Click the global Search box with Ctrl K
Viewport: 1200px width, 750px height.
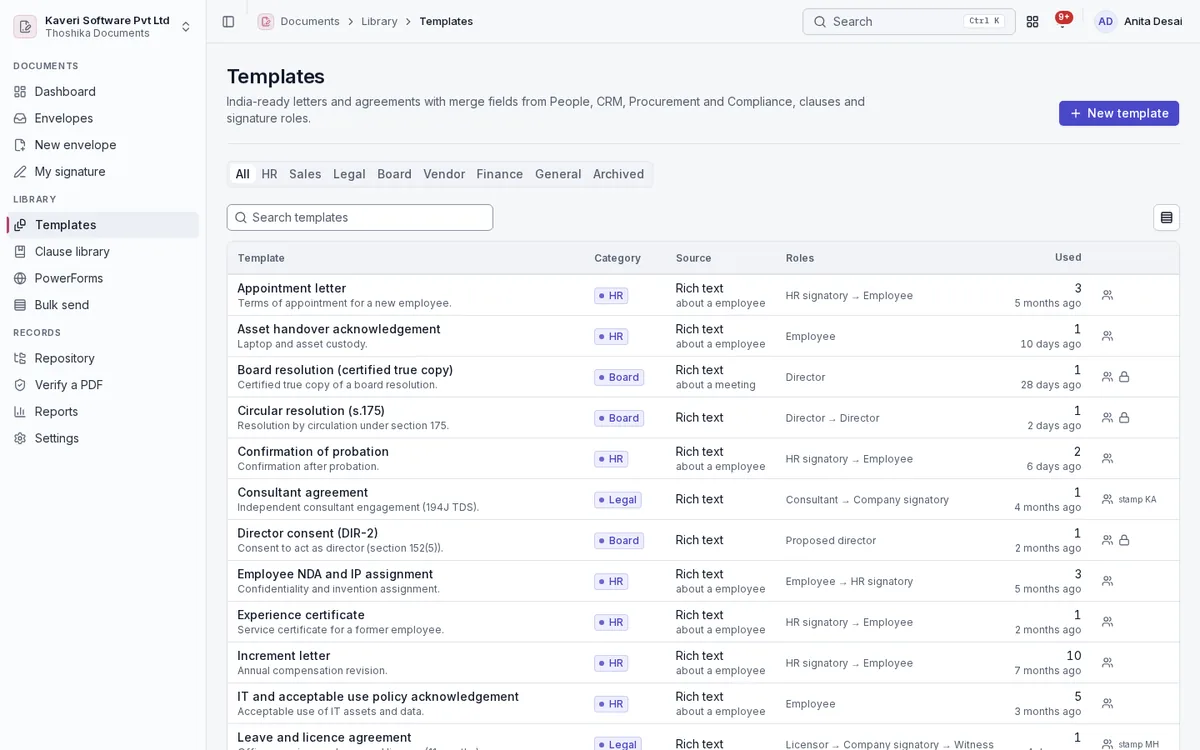click(x=909, y=21)
